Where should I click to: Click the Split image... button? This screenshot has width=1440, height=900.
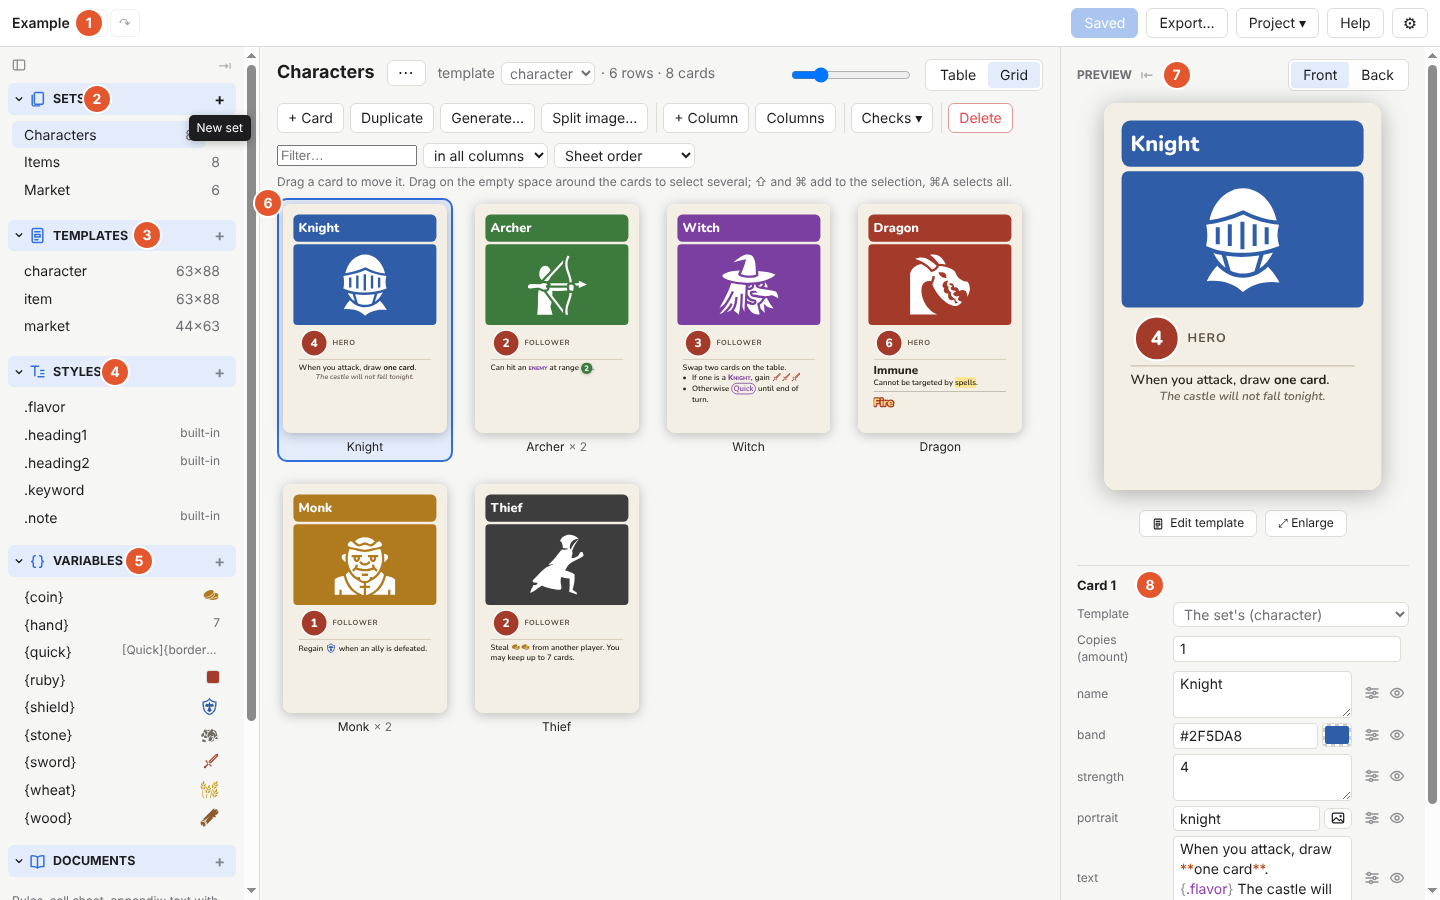click(594, 118)
